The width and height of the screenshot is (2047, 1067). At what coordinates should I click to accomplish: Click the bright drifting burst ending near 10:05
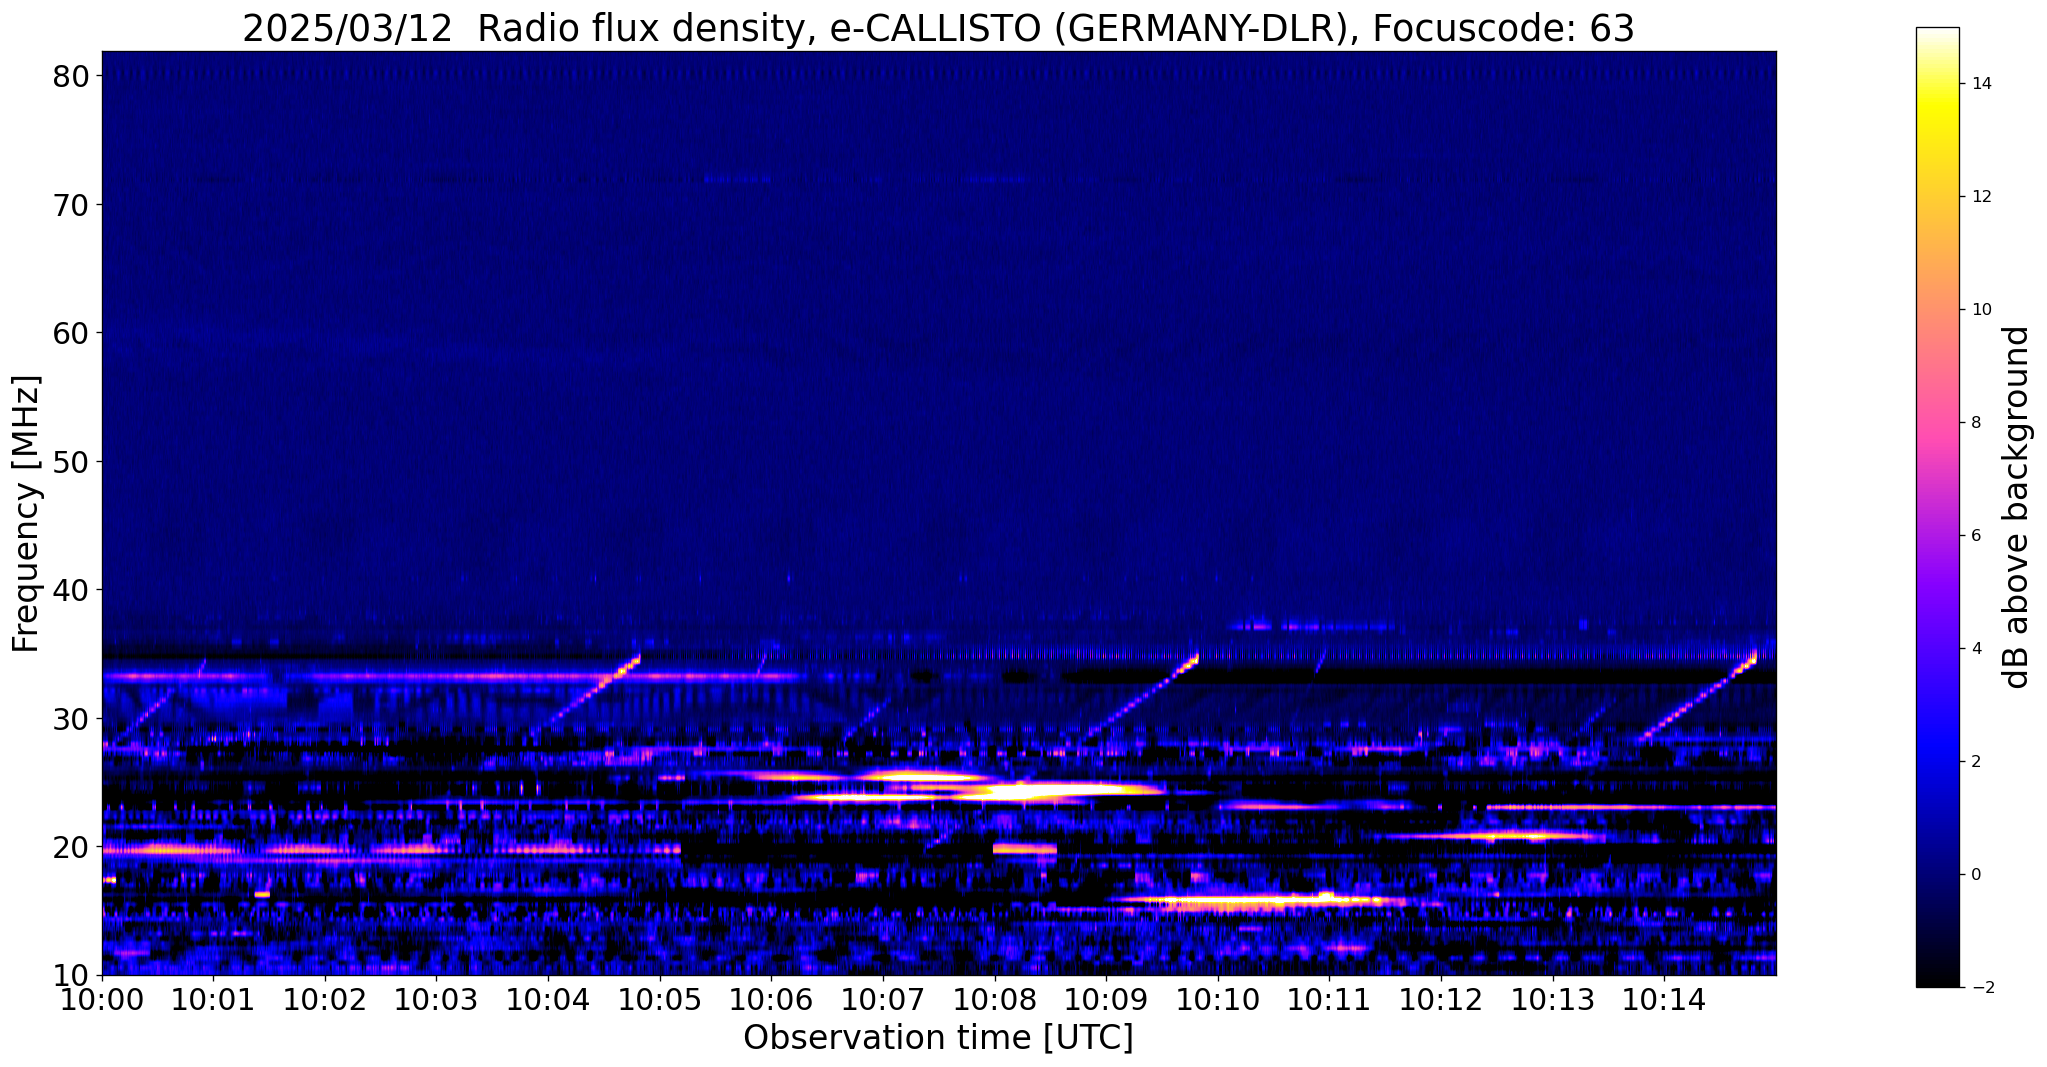tap(585, 697)
